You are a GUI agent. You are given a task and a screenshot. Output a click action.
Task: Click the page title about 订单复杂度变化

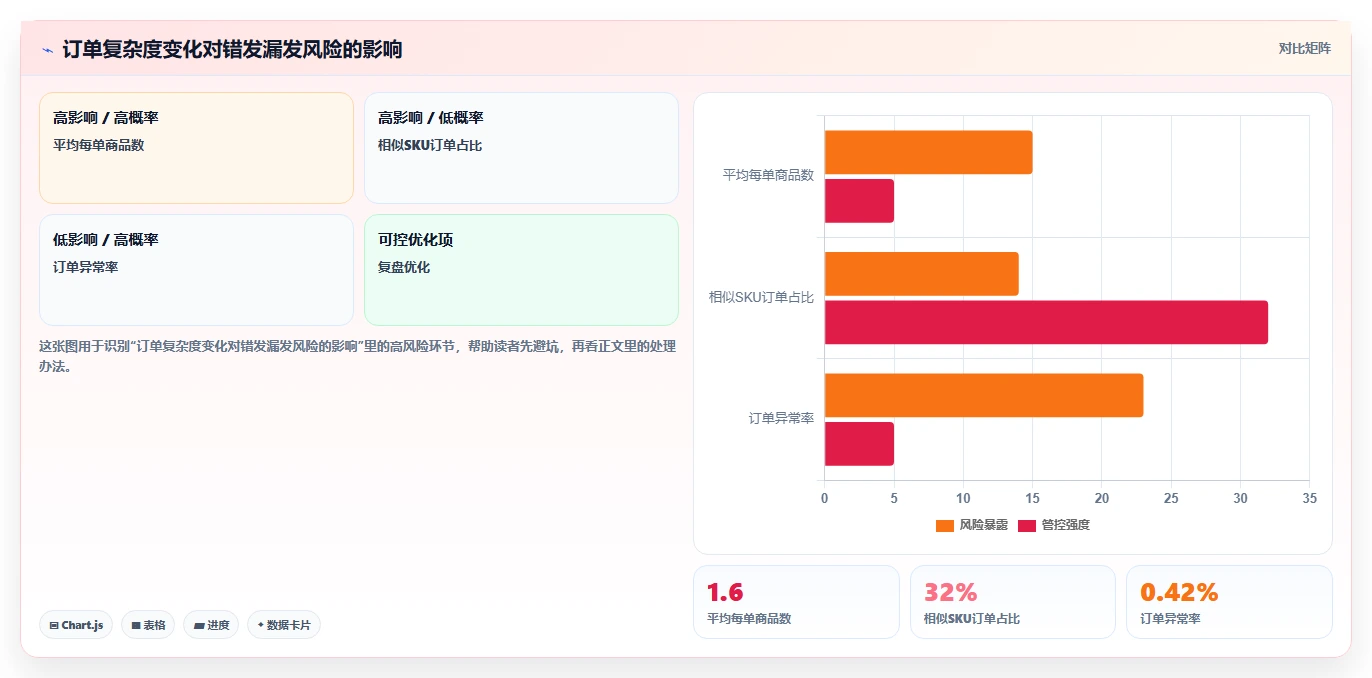[232, 49]
